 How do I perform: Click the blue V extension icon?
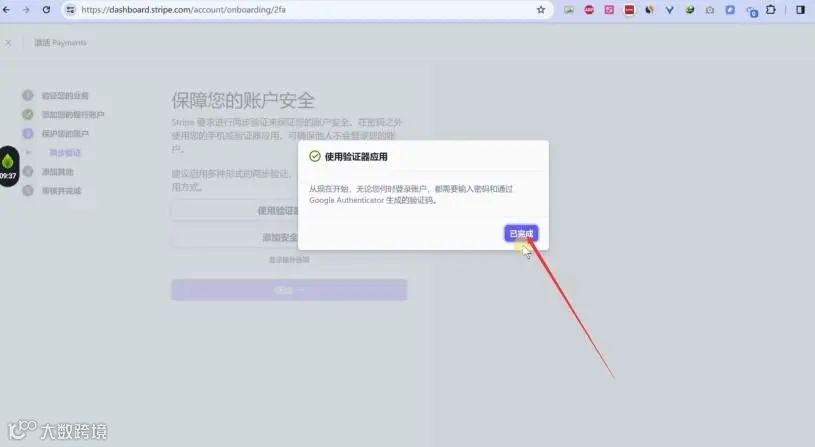(x=669, y=10)
